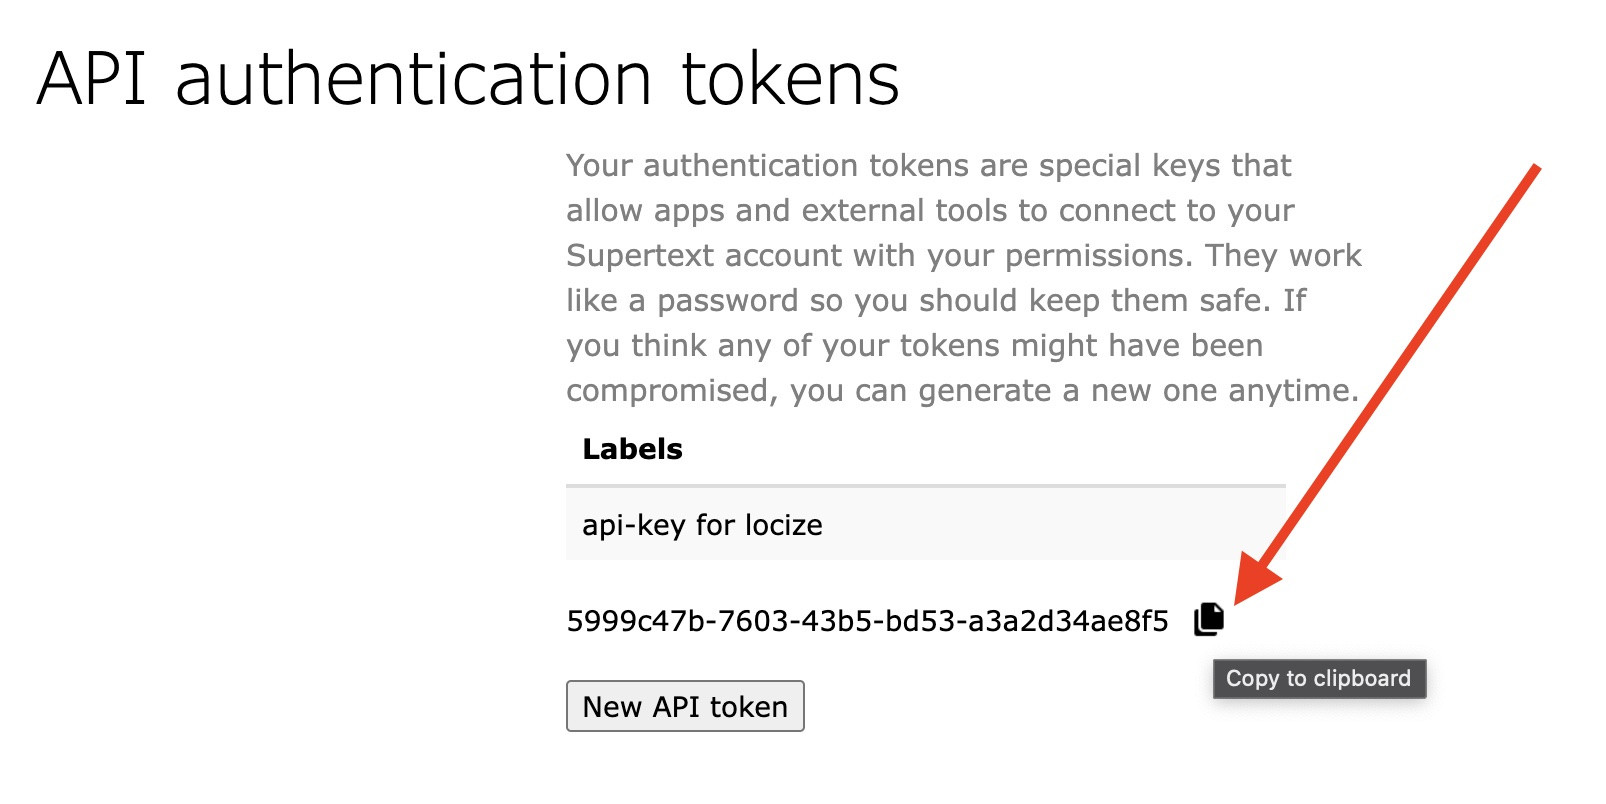
Task: Click the word "API" in the page heading
Action: 93,79
